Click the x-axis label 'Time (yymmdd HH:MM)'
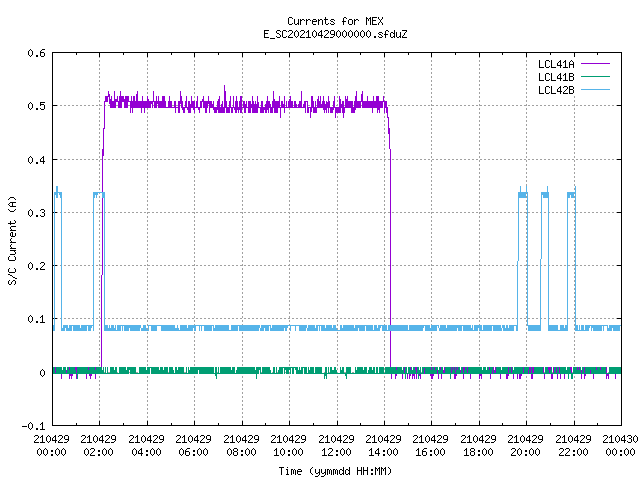 point(335,471)
